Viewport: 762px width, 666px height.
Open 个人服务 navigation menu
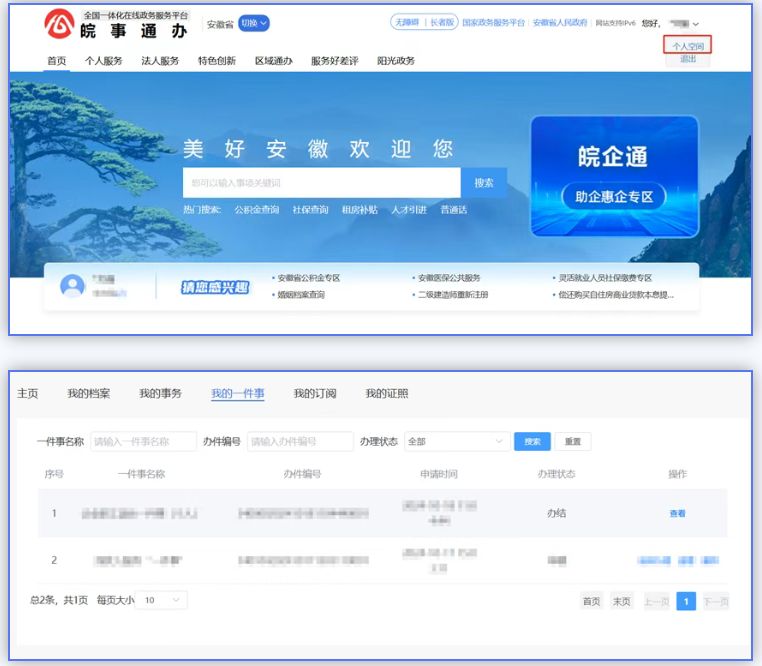coord(104,61)
